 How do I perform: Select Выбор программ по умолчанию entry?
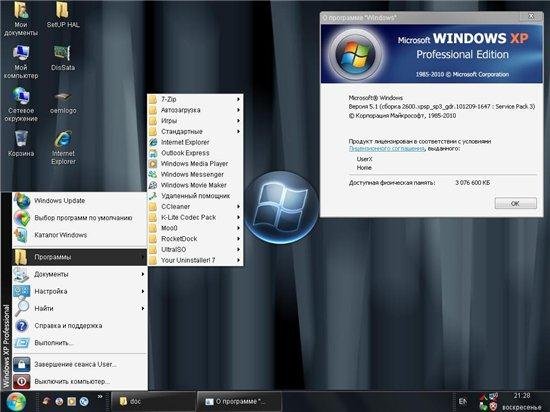click(x=80, y=218)
